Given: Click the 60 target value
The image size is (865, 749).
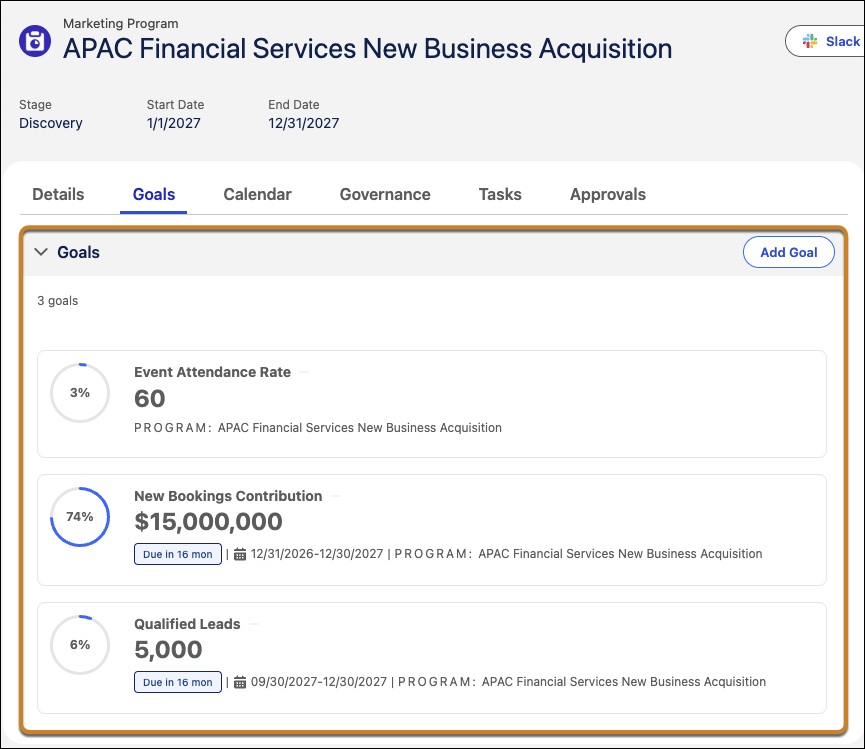Looking at the screenshot, I should click(x=149, y=398).
